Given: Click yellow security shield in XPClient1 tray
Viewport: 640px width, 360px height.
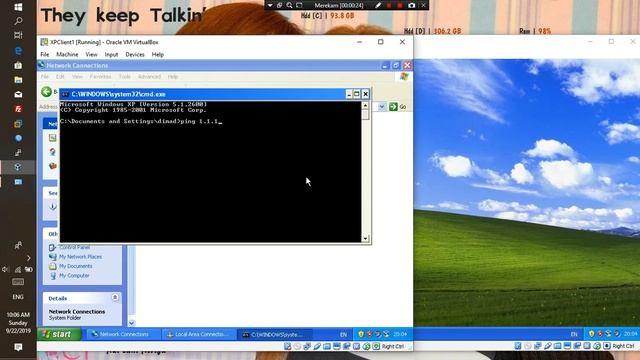Looking at the screenshot, I should click(x=361, y=334).
